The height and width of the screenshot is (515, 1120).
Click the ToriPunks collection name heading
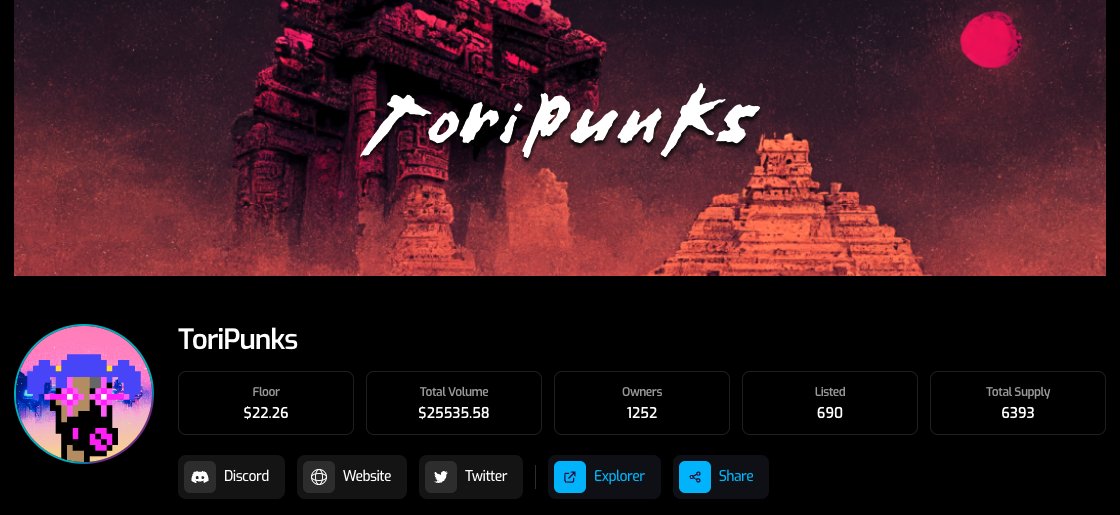[x=238, y=339]
